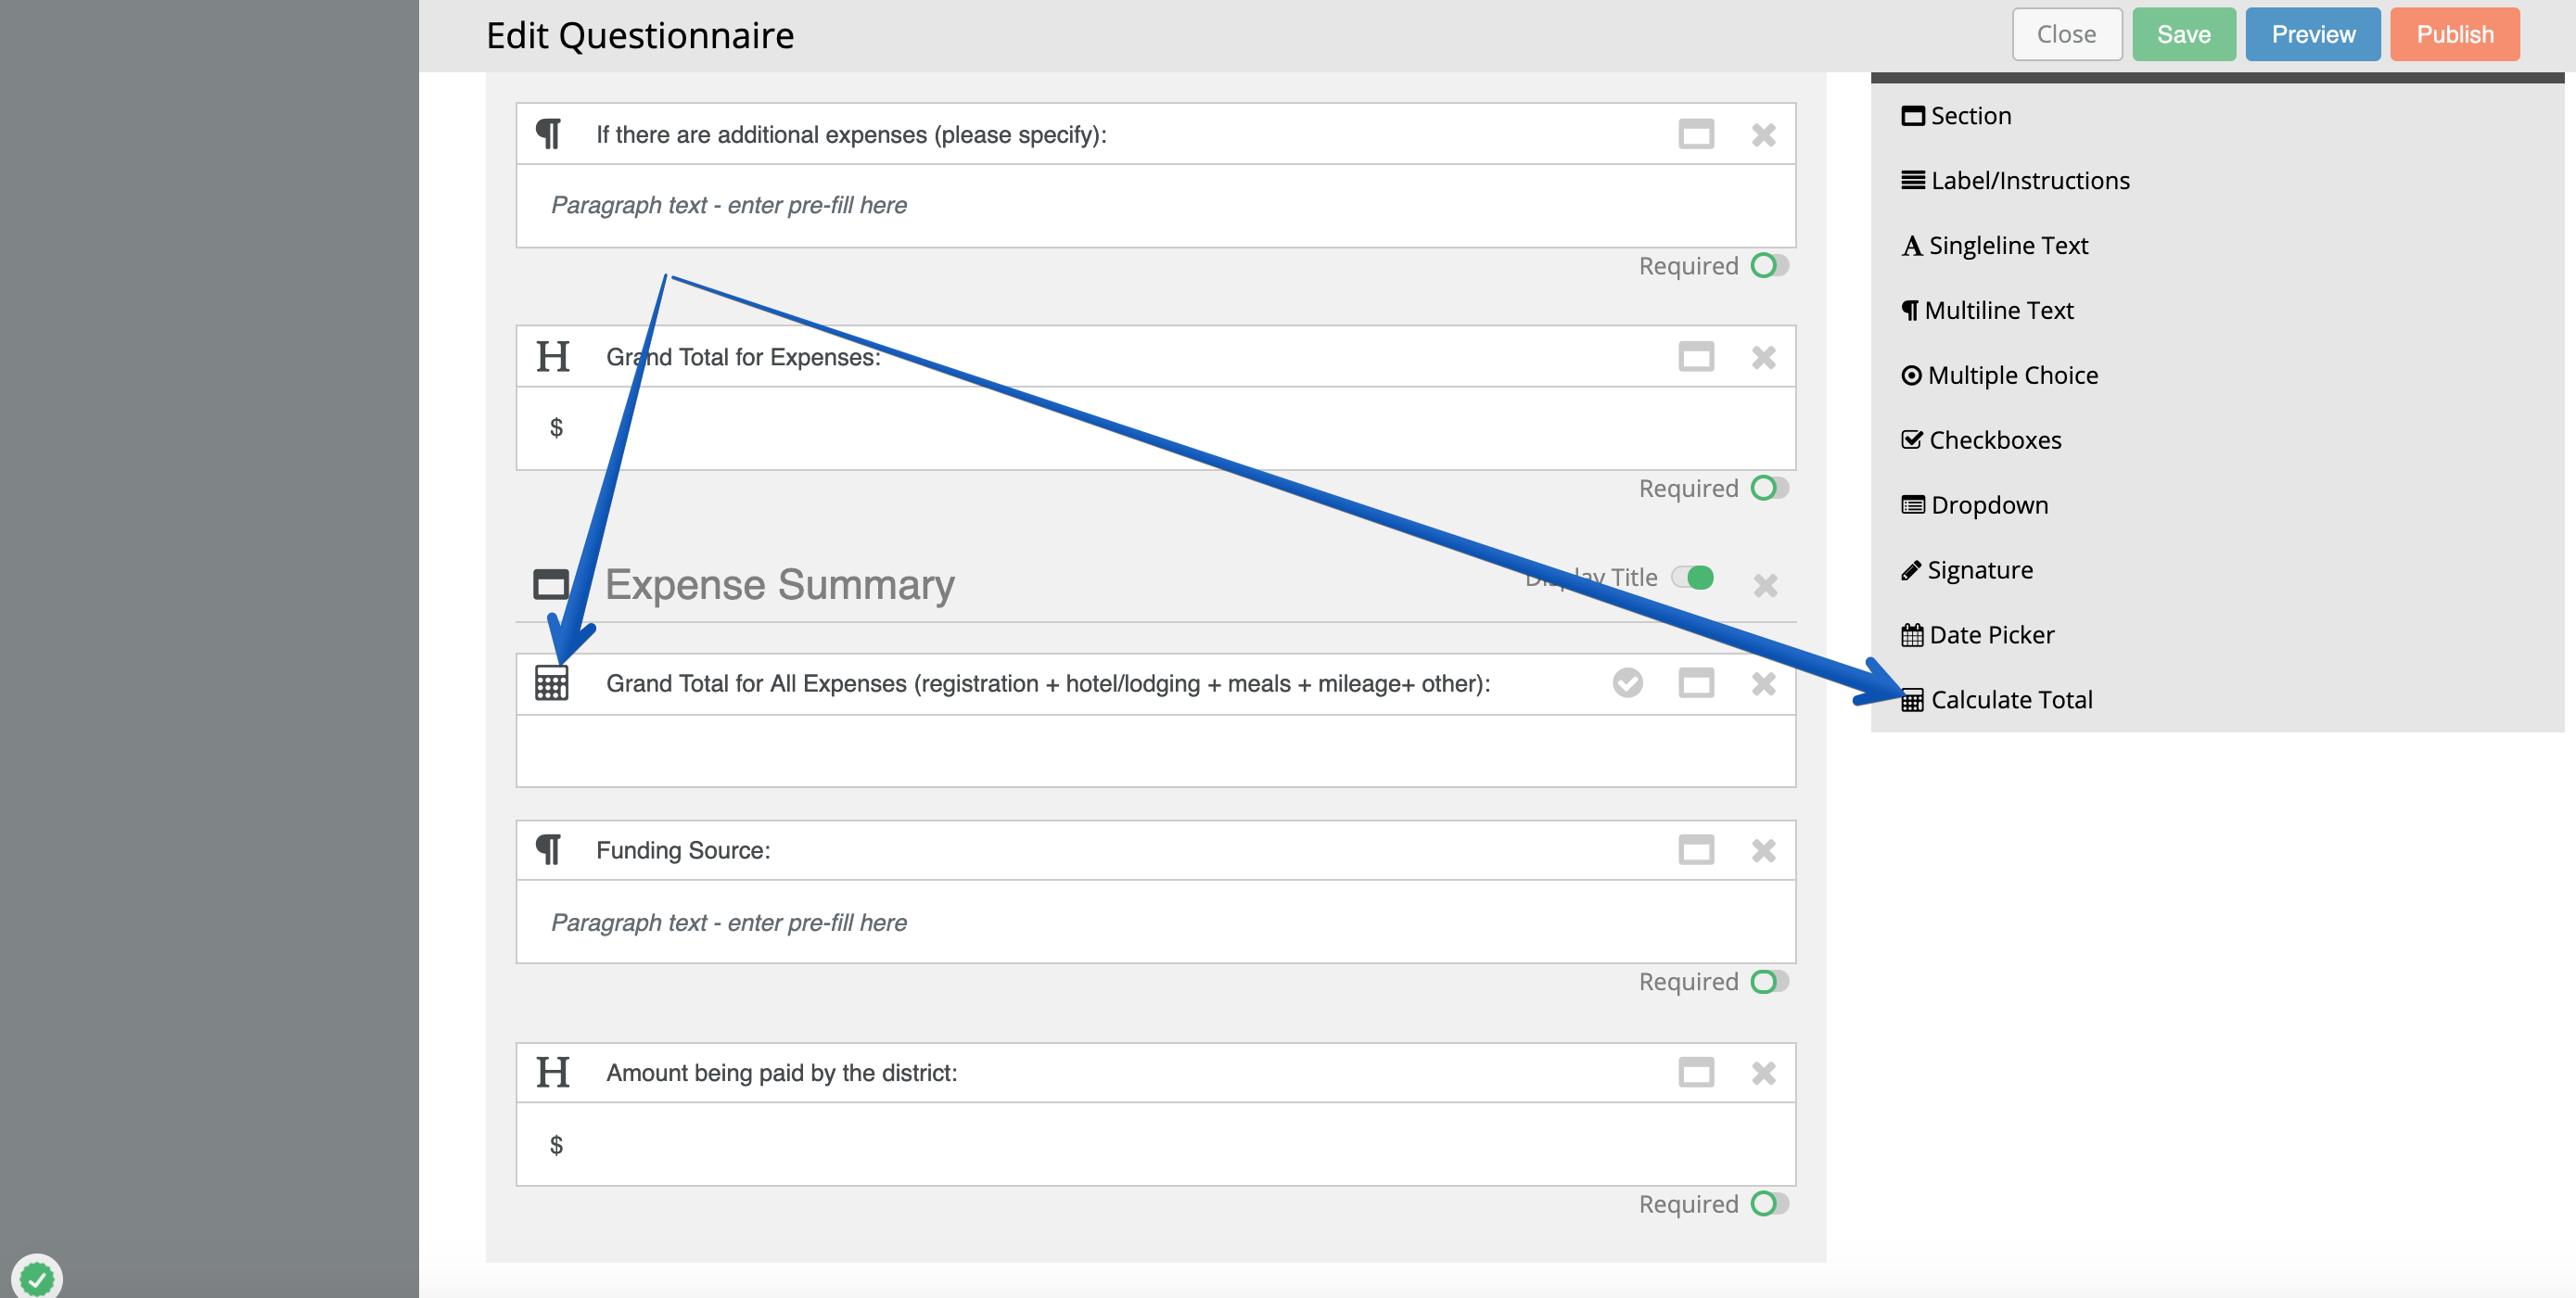Toggle Required for Amount paid by district
The height and width of the screenshot is (1298, 2576).
click(1768, 1203)
